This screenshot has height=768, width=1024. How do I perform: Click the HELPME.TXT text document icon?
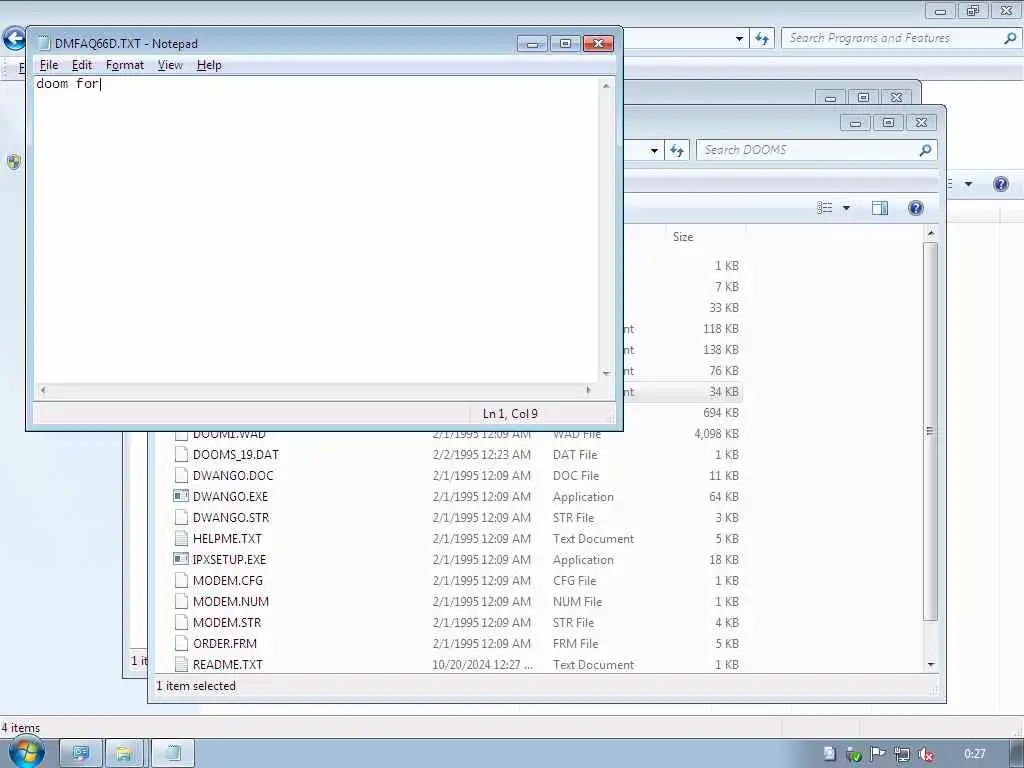tap(182, 538)
